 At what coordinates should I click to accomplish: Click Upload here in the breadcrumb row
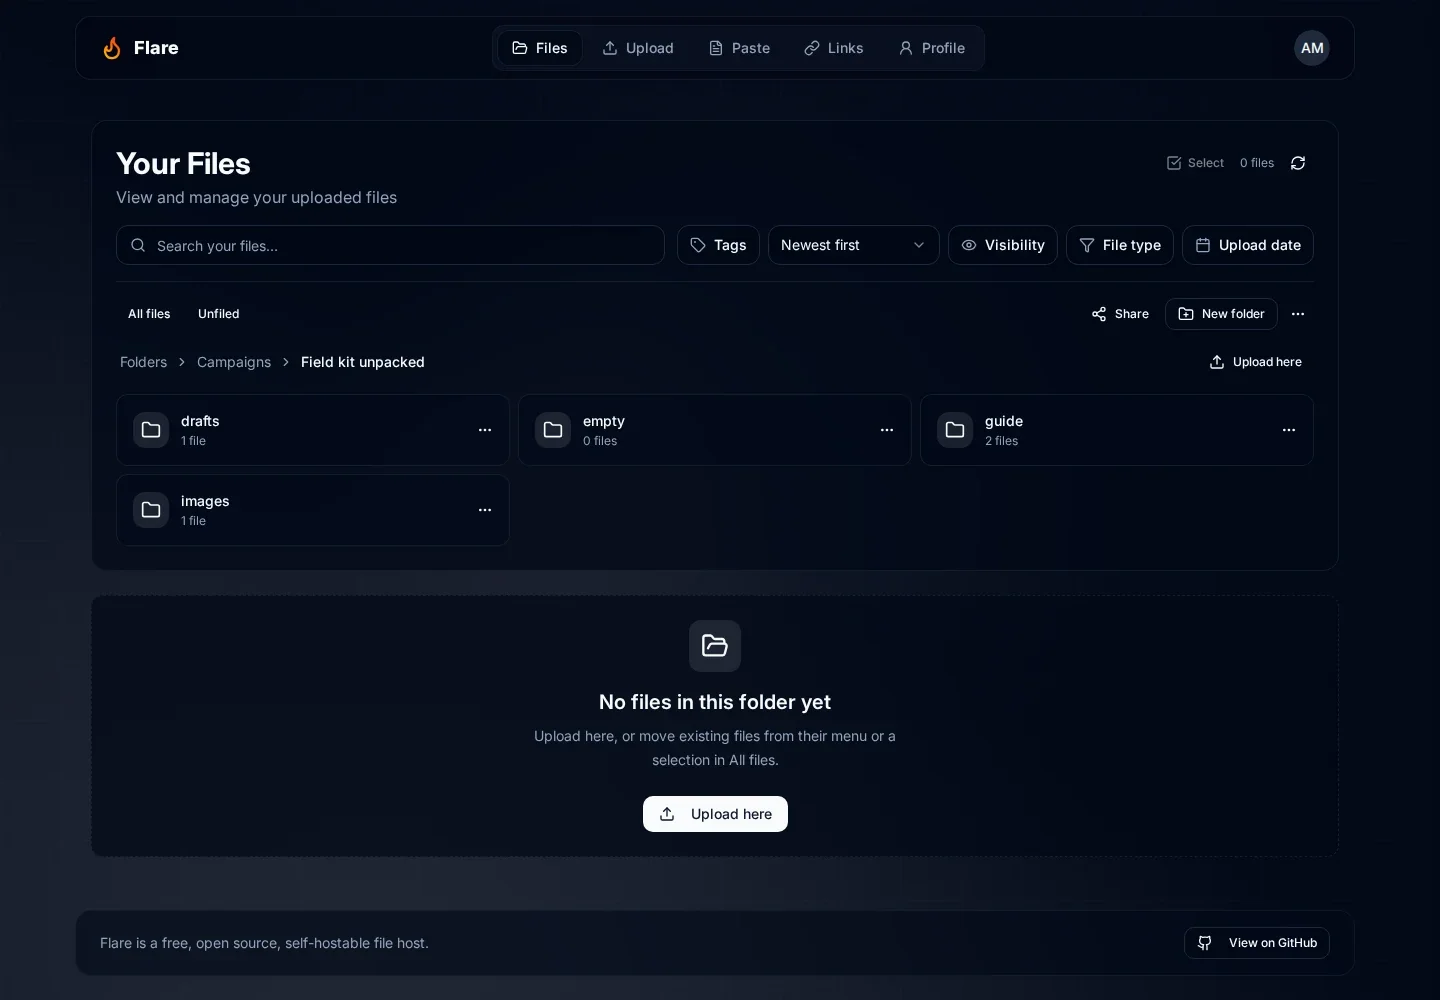coord(1256,362)
